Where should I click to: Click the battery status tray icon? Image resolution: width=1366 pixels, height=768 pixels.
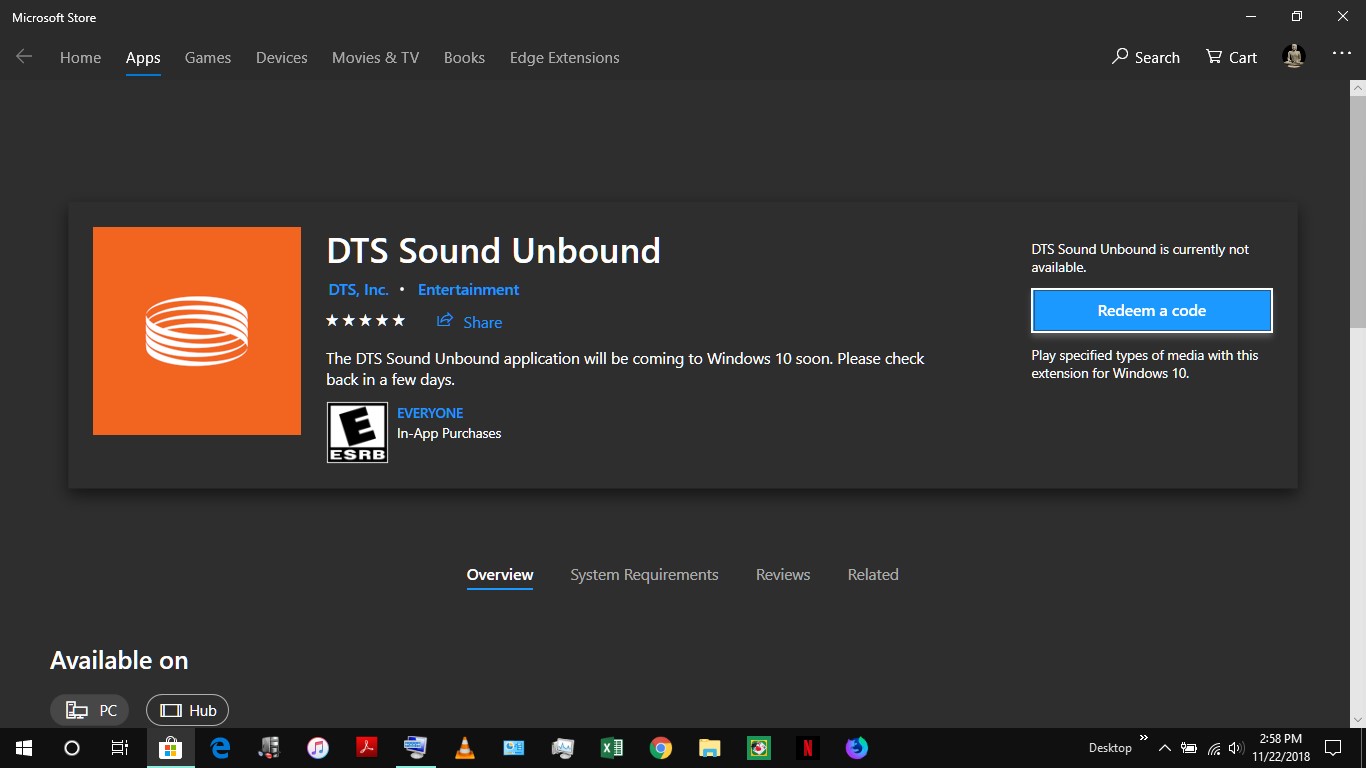coord(1189,748)
